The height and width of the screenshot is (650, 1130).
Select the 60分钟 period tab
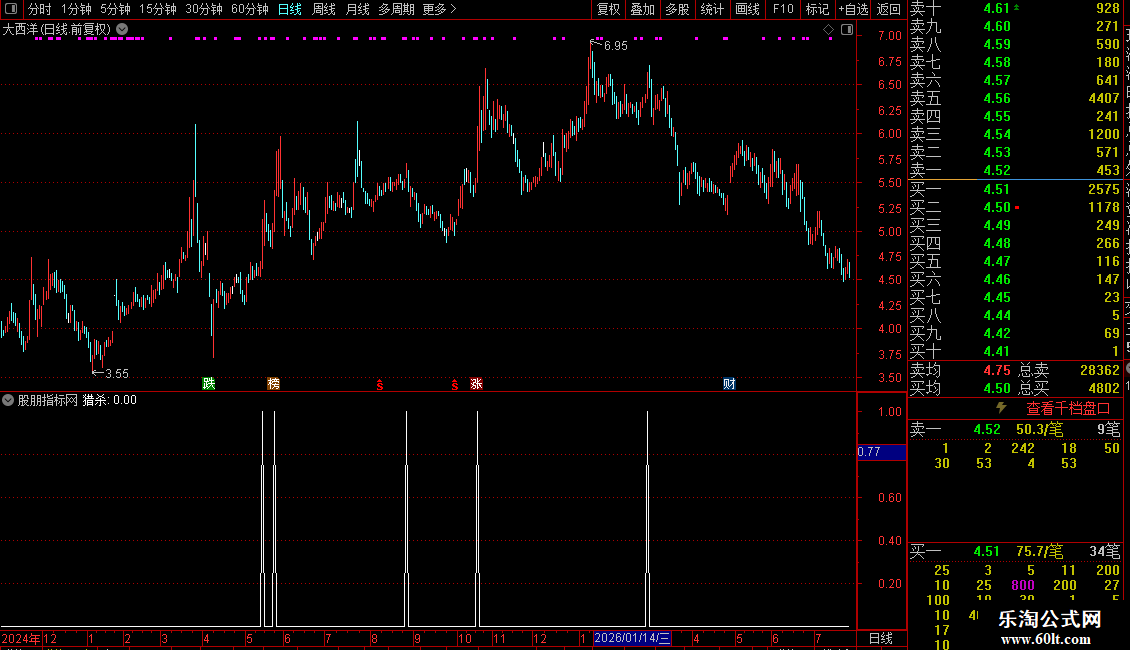click(x=249, y=9)
